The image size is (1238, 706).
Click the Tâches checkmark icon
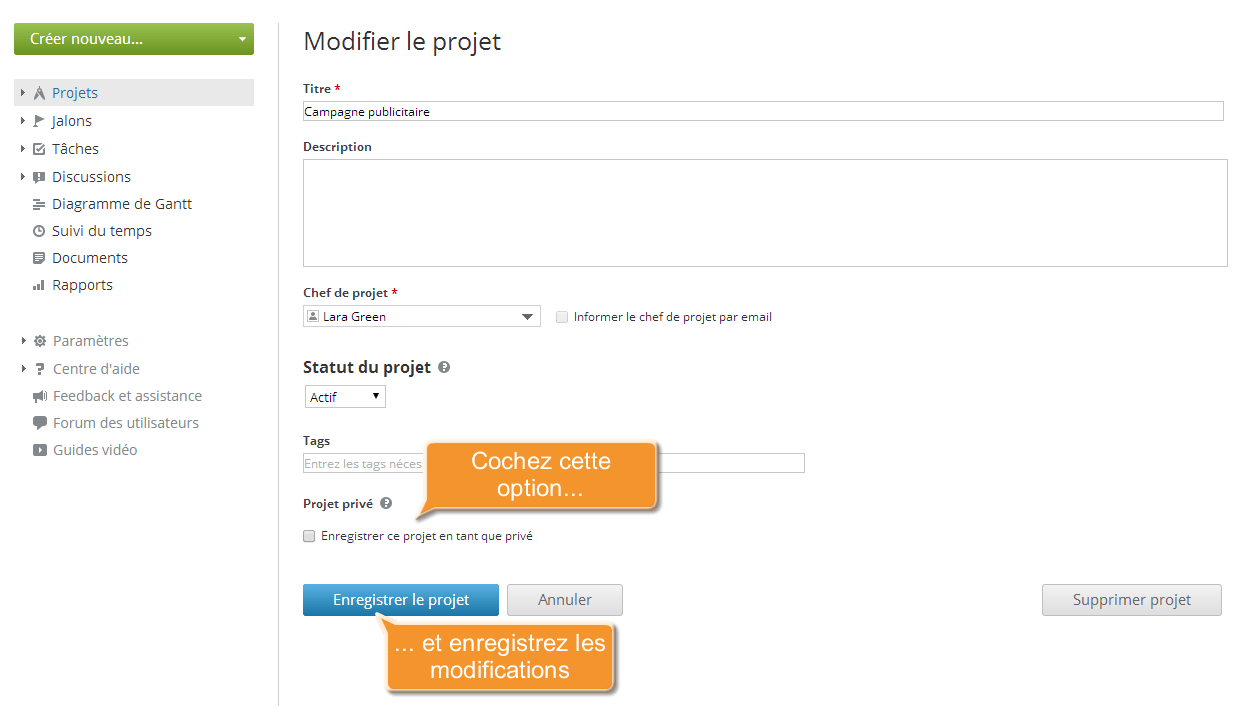pyautogui.click(x=39, y=149)
